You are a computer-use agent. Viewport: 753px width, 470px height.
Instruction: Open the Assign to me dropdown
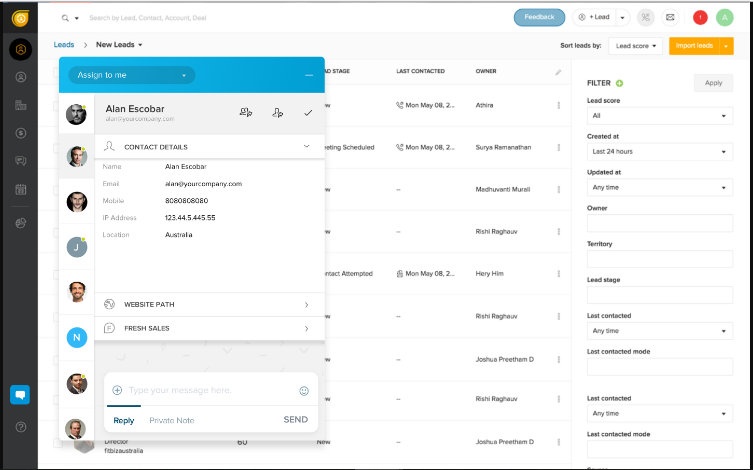click(x=131, y=75)
